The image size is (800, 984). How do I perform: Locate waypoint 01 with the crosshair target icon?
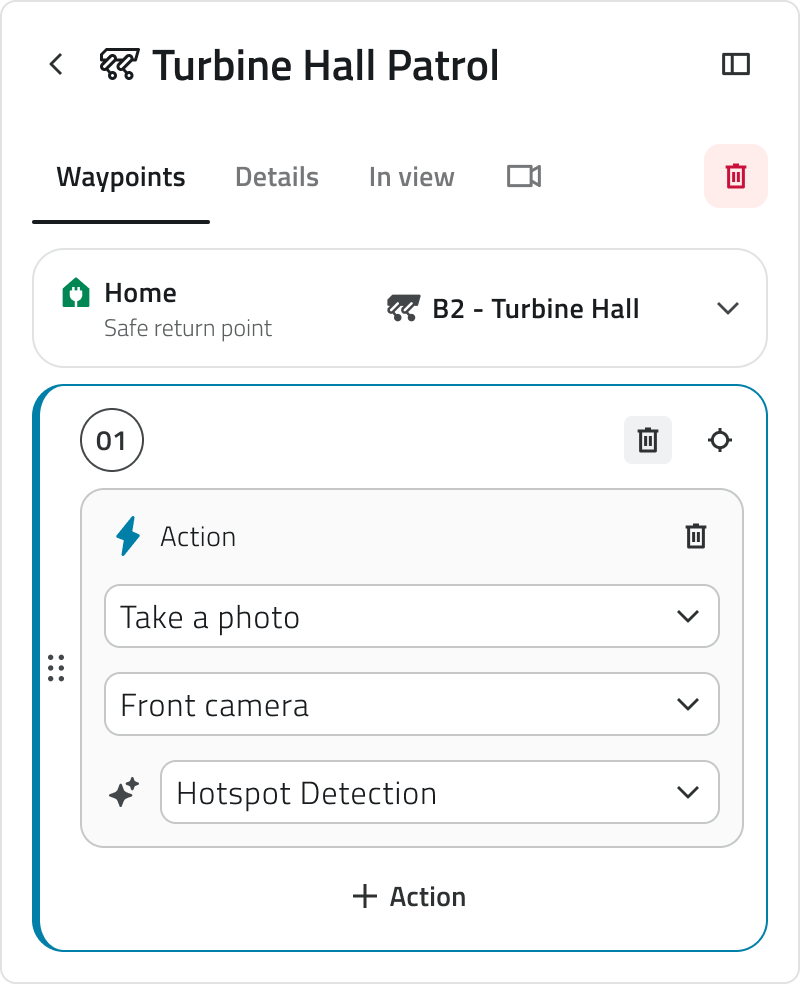[720, 440]
